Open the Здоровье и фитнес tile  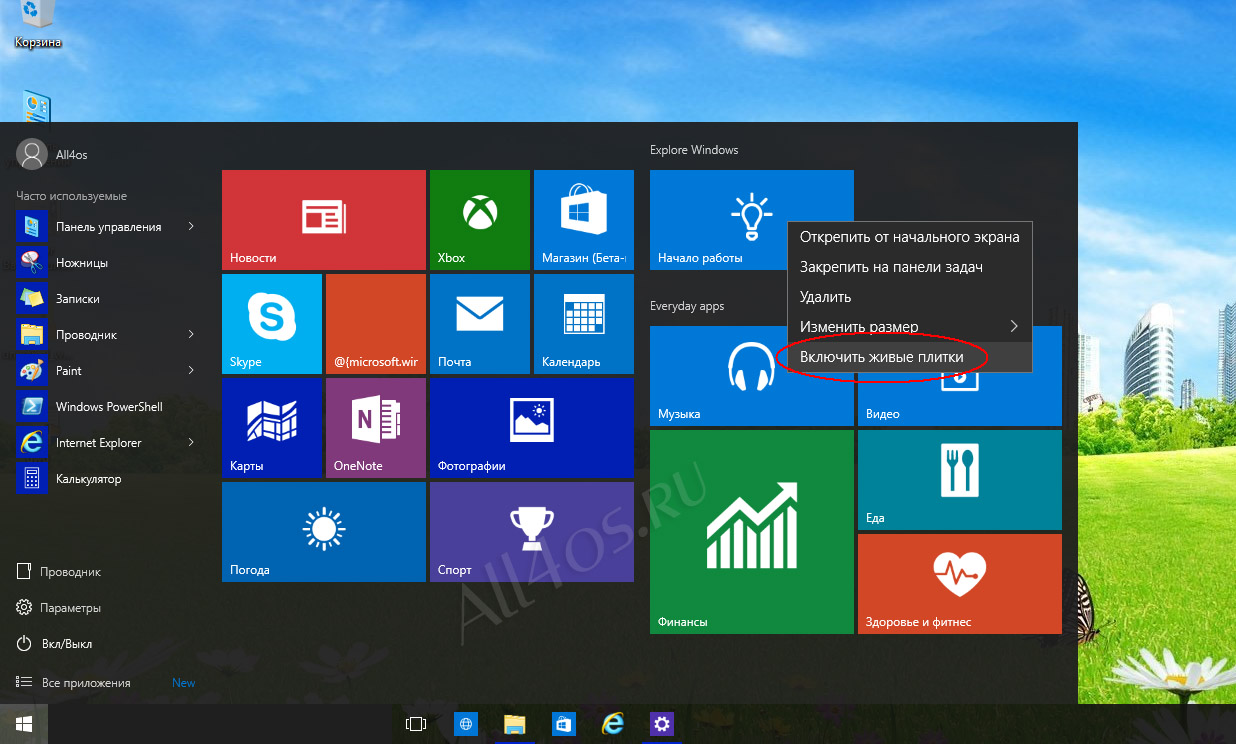(x=960, y=584)
